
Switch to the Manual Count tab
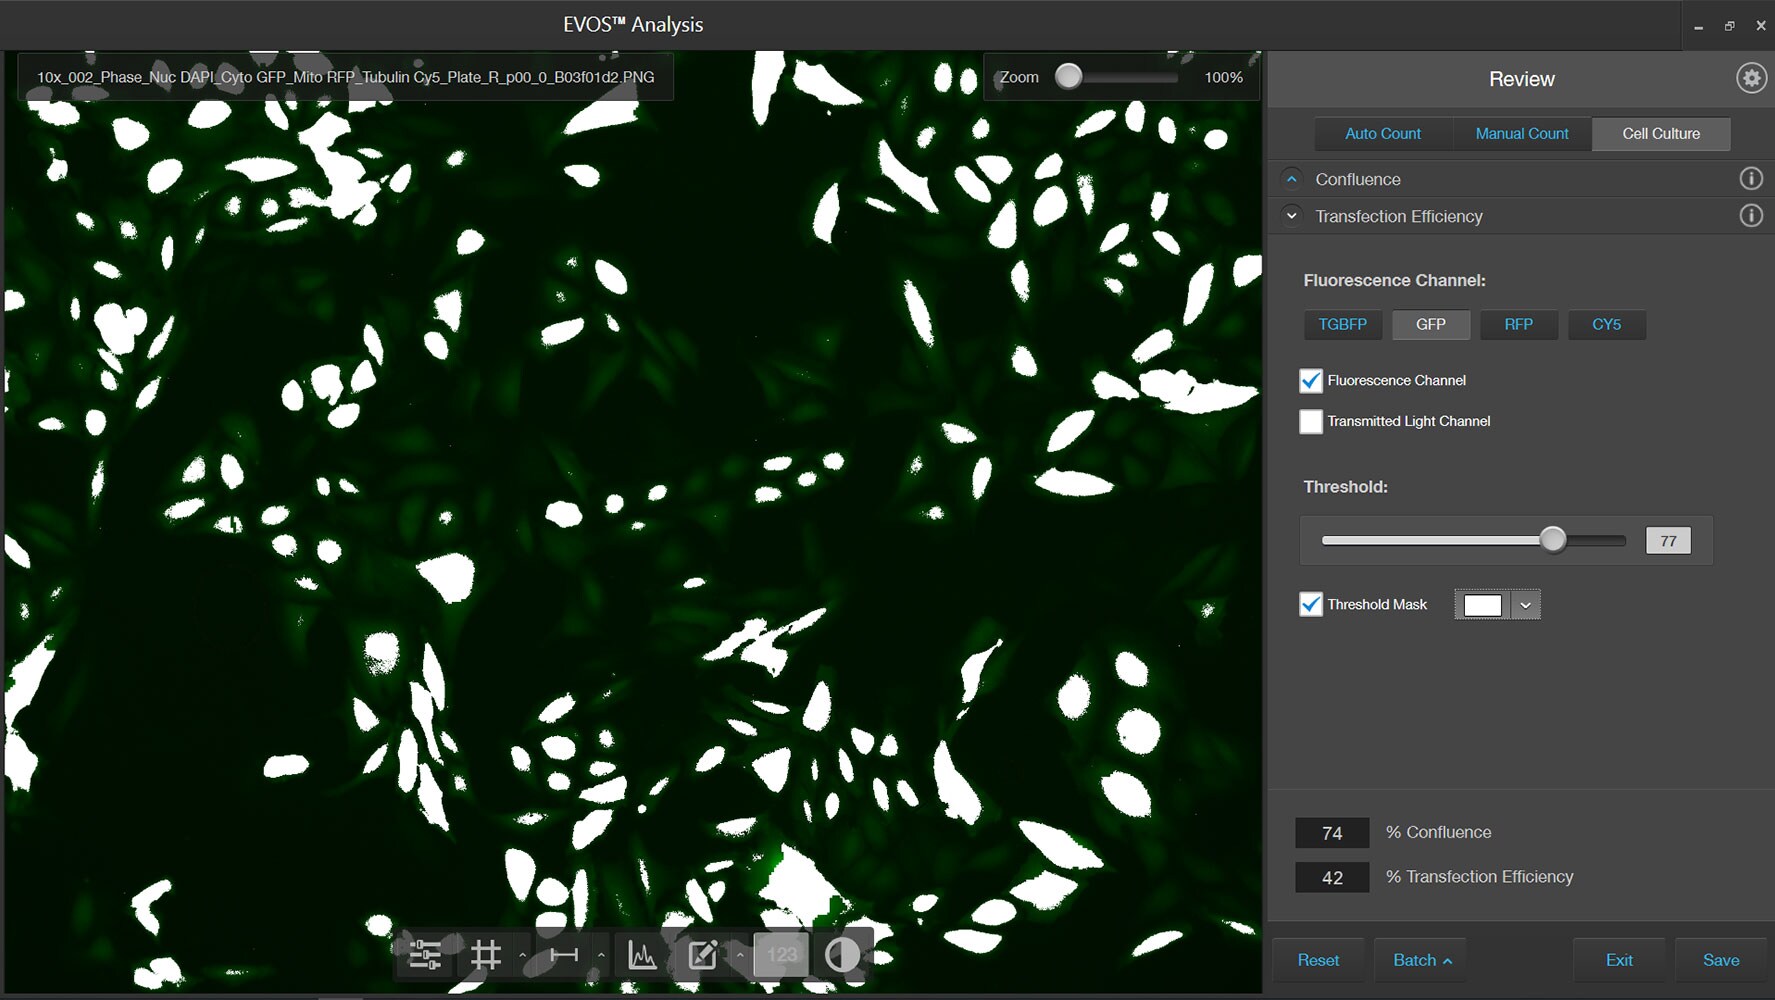pos(1521,134)
